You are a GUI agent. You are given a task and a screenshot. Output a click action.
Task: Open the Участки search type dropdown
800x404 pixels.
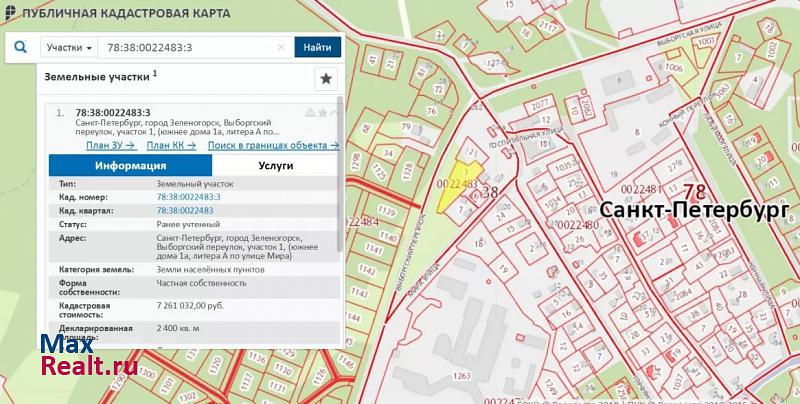tap(69, 47)
